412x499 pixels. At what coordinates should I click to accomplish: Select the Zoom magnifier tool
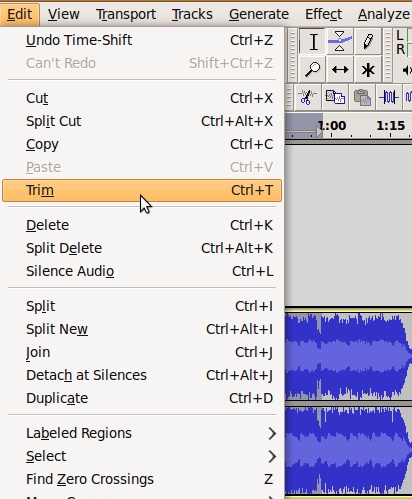pyautogui.click(x=312, y=70)
